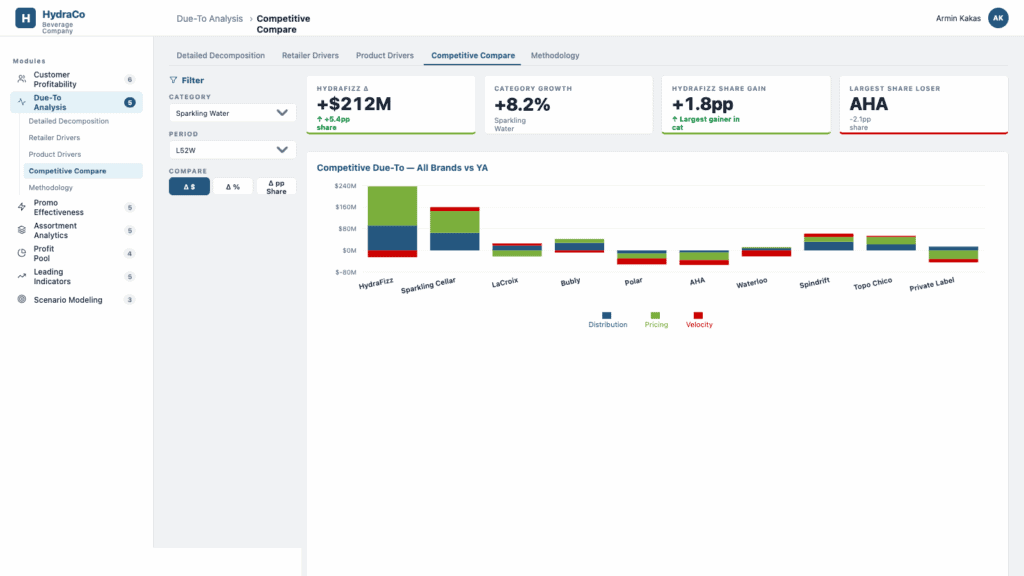
Task: Select the Assortment Analytics layers icon
Action: coord(22,230)
